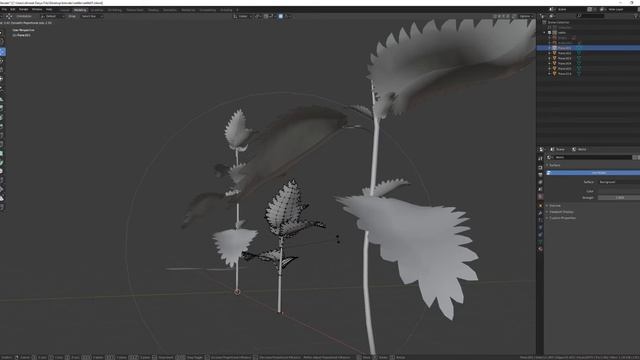The height and width of the screenshot is (360, 640).
Task: Open the Physics properties tab
Action: [540, 227]
